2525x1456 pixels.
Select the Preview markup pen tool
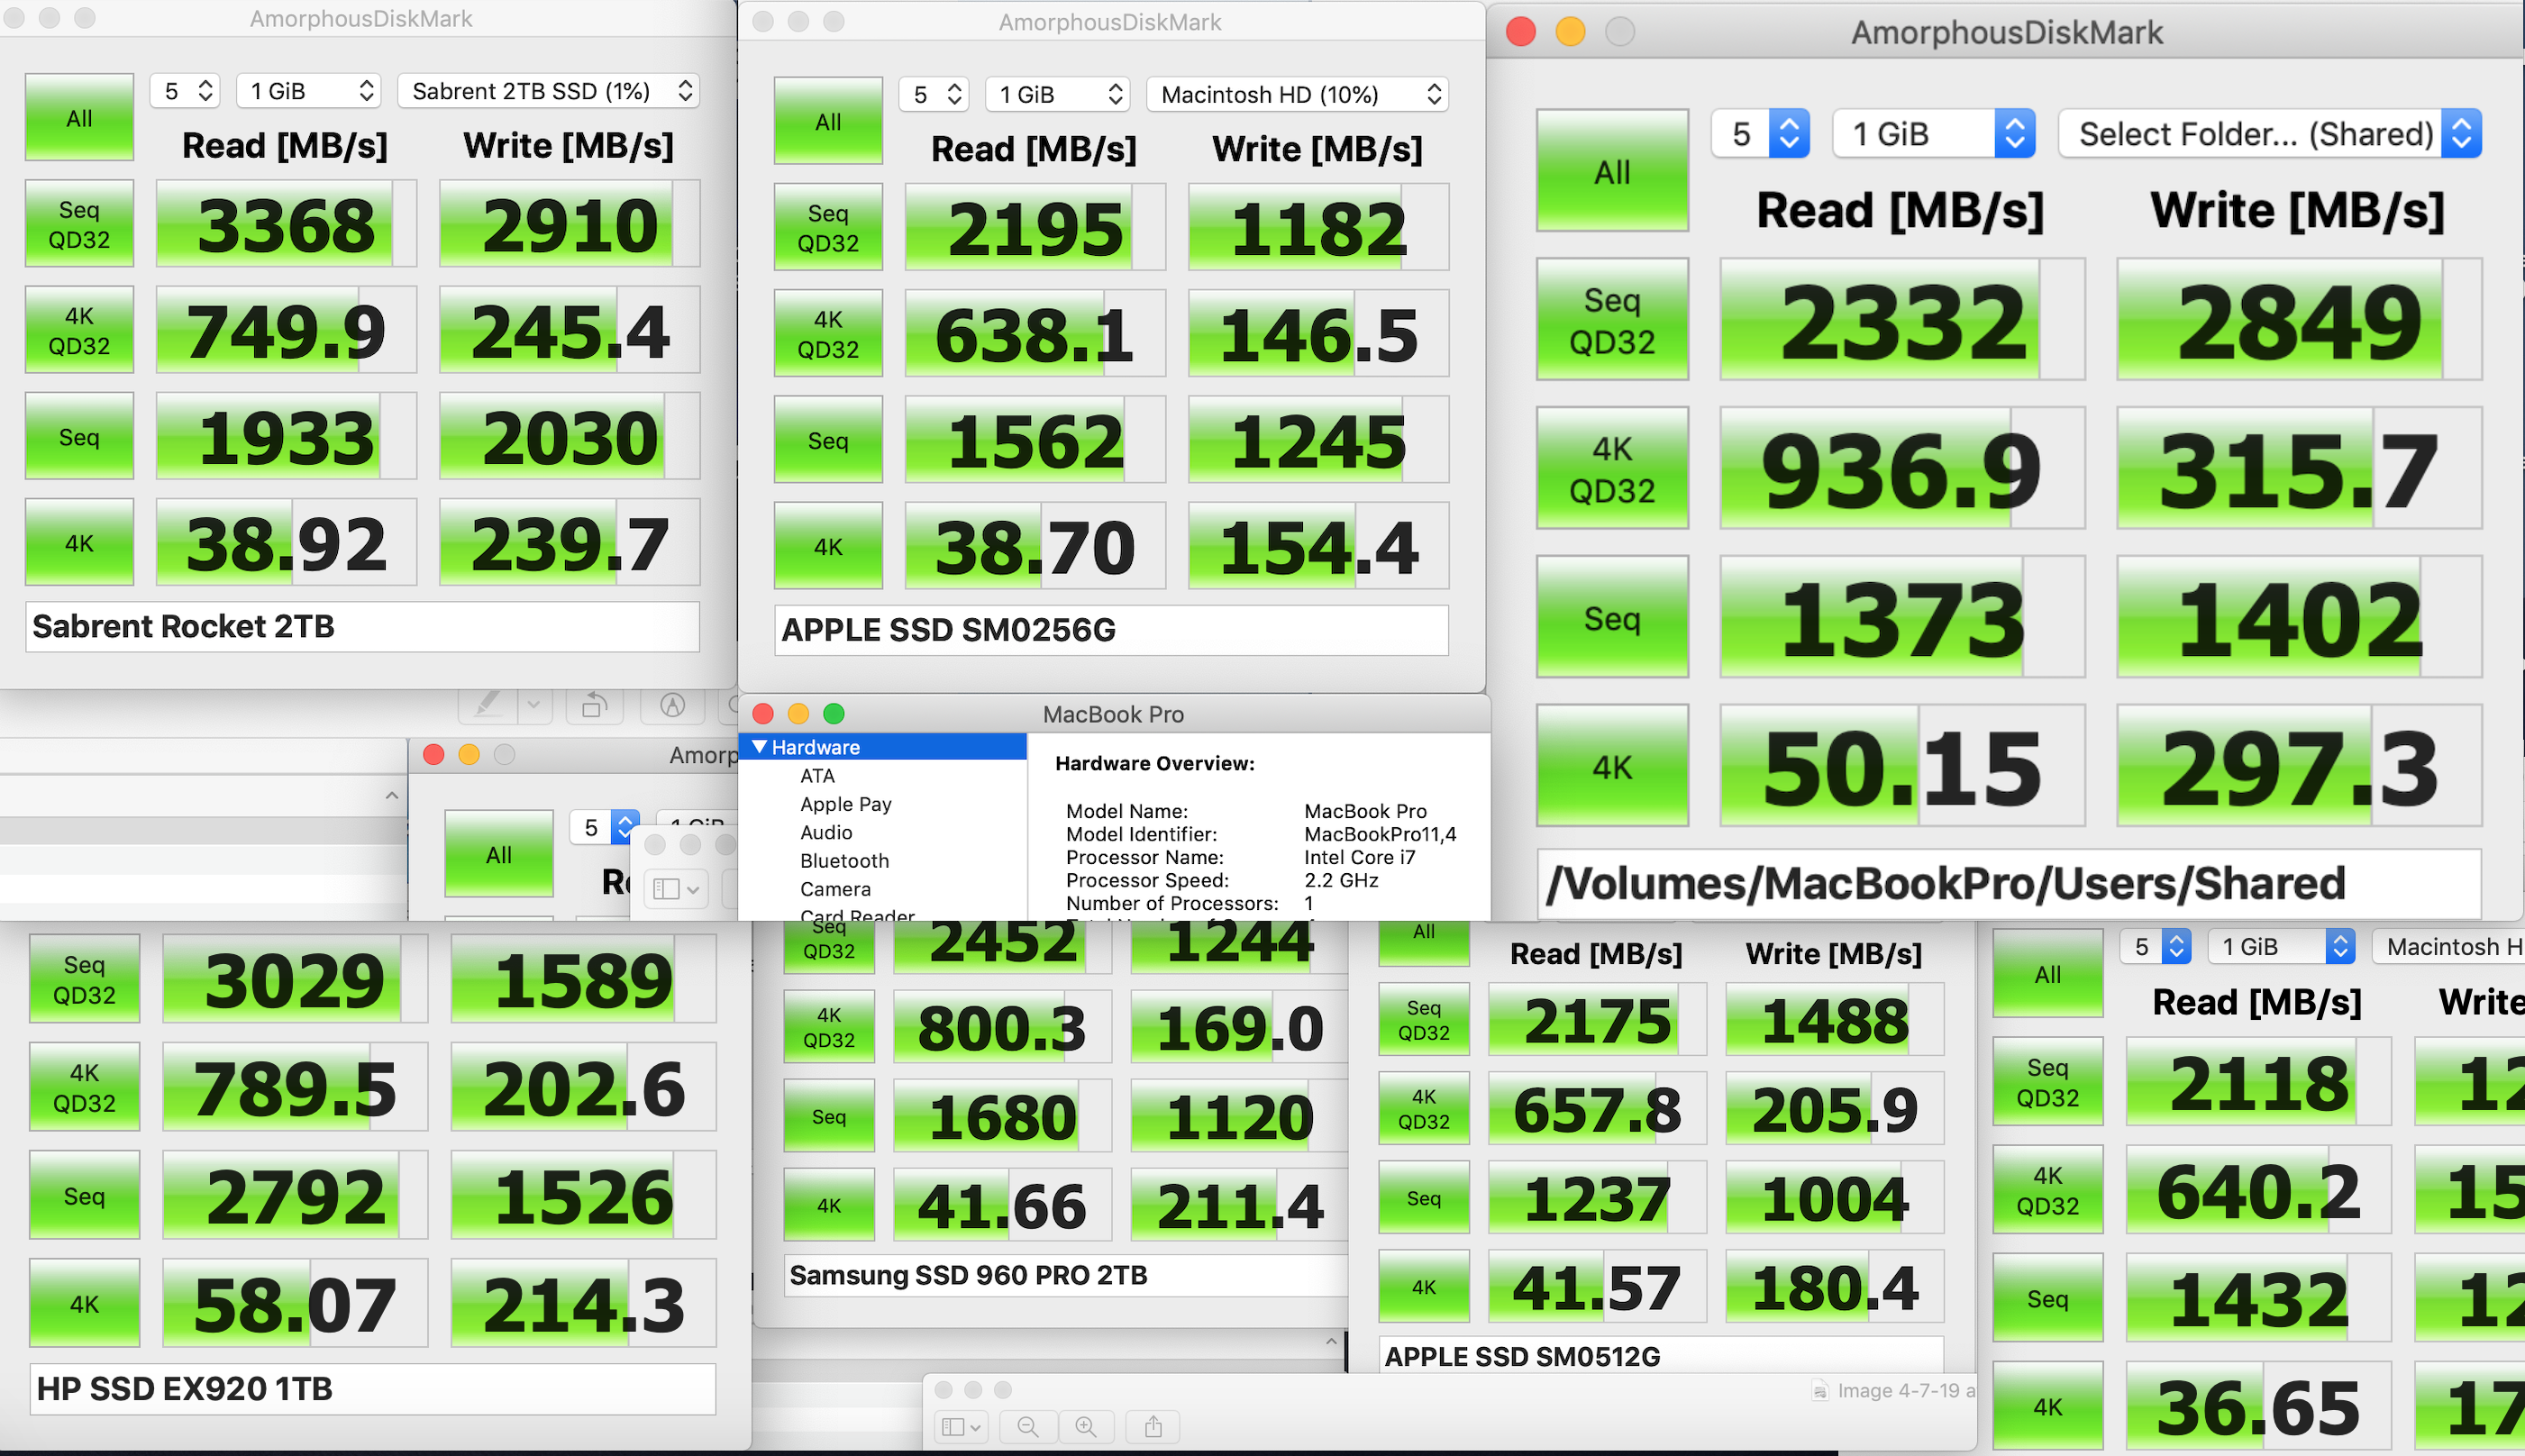point(488,706)
